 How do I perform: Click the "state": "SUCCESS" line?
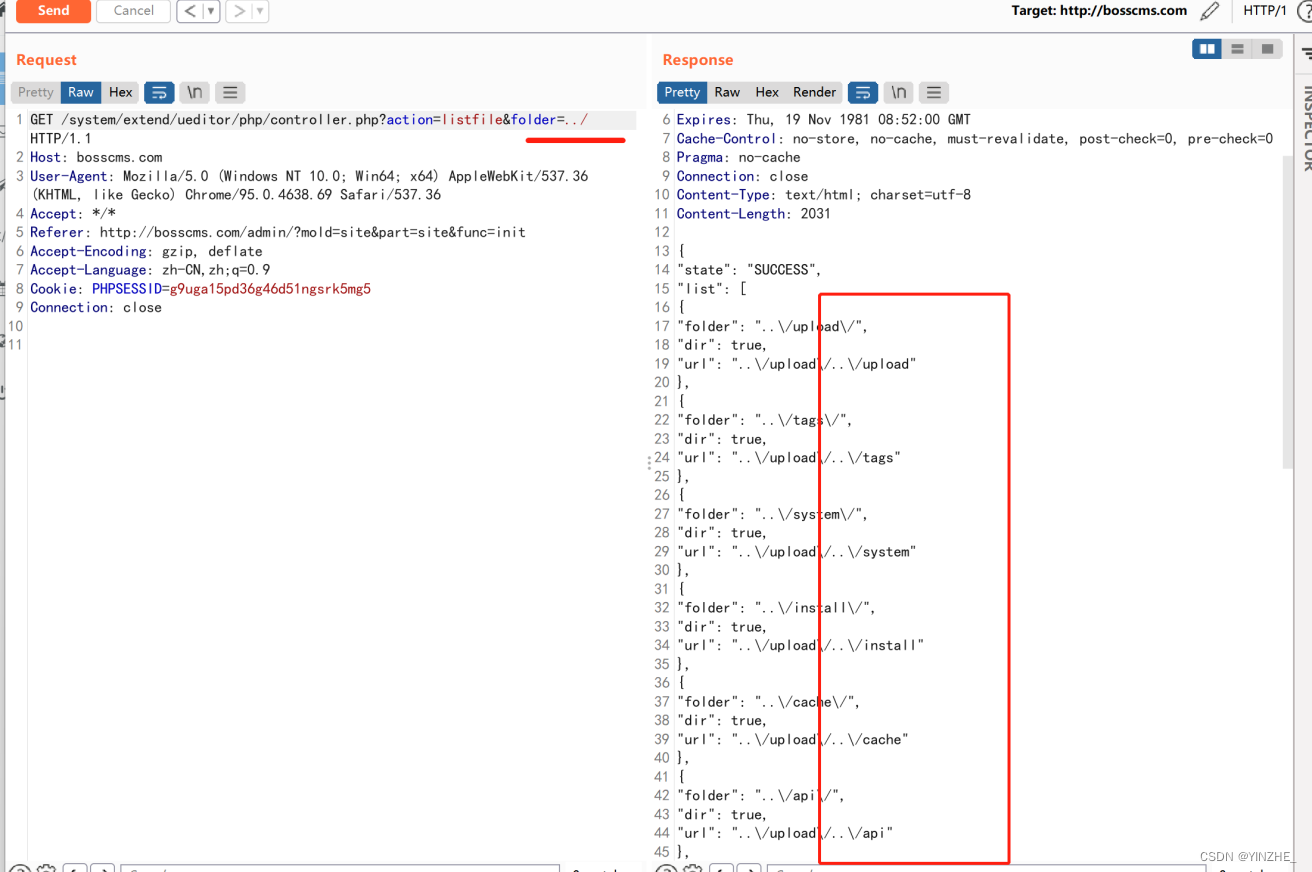pos(749,270)
